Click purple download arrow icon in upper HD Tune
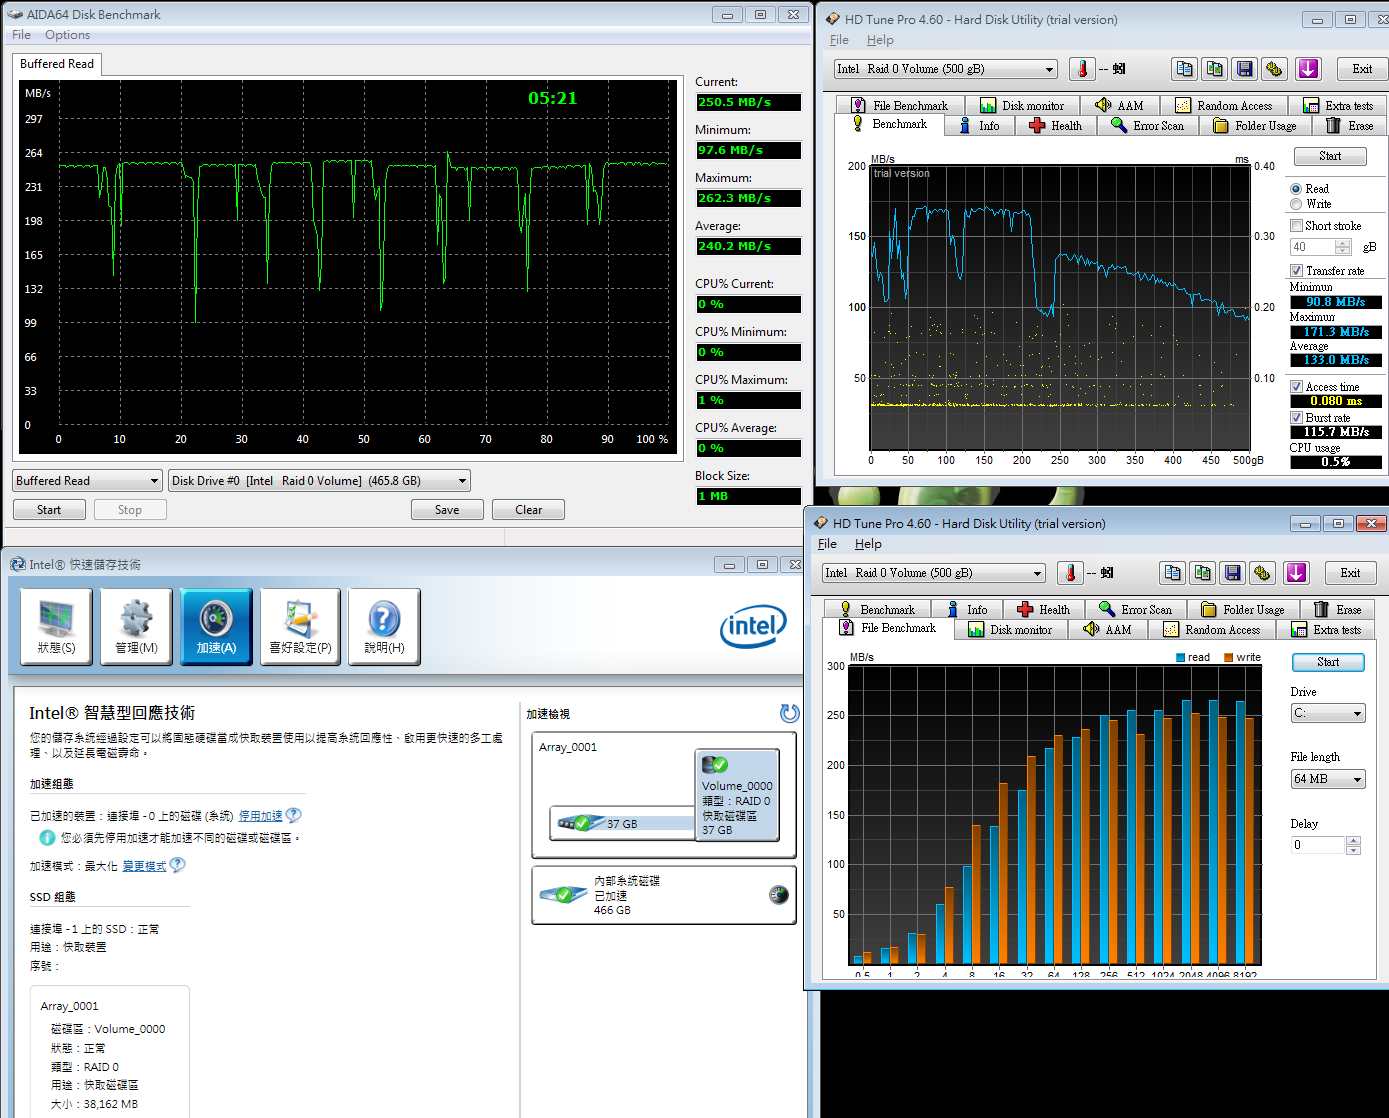This screenshot has width=1389, height=1118. click(x=1308, y=69)
